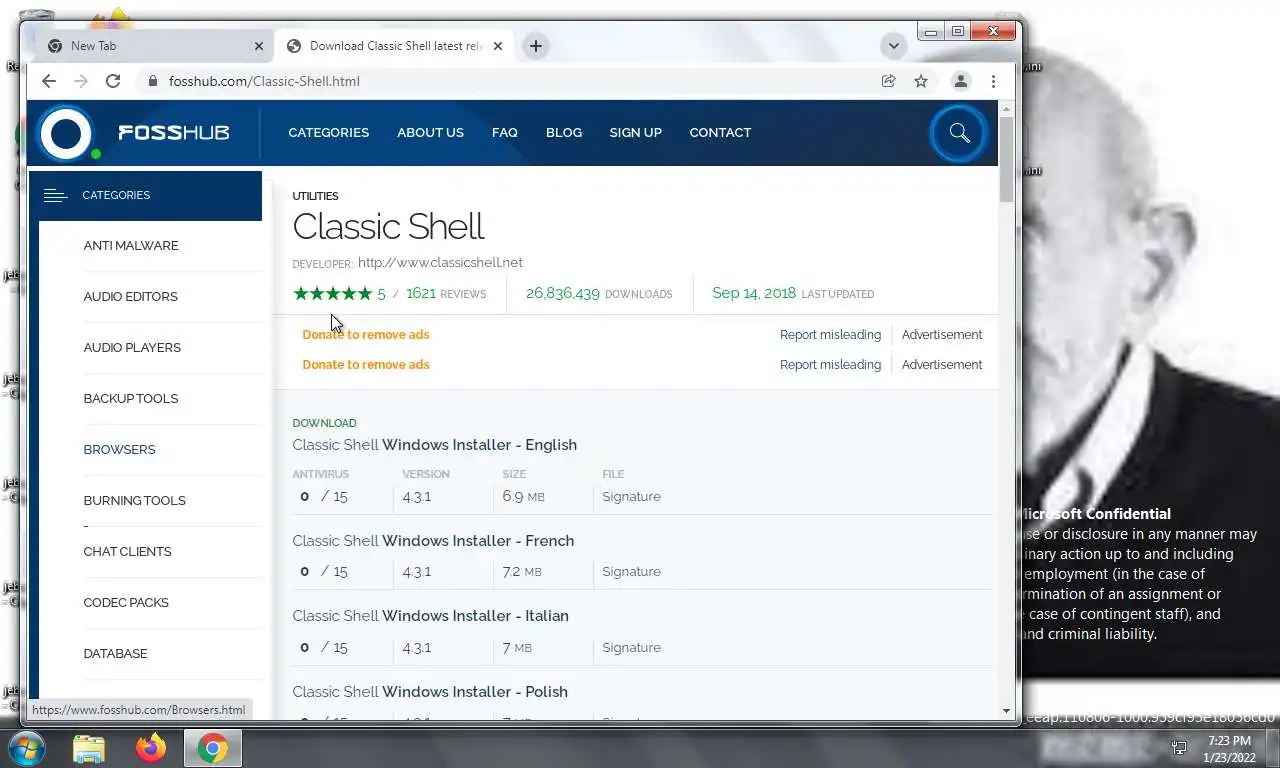Open a new tab with plus button

click(x=536, y=46)
